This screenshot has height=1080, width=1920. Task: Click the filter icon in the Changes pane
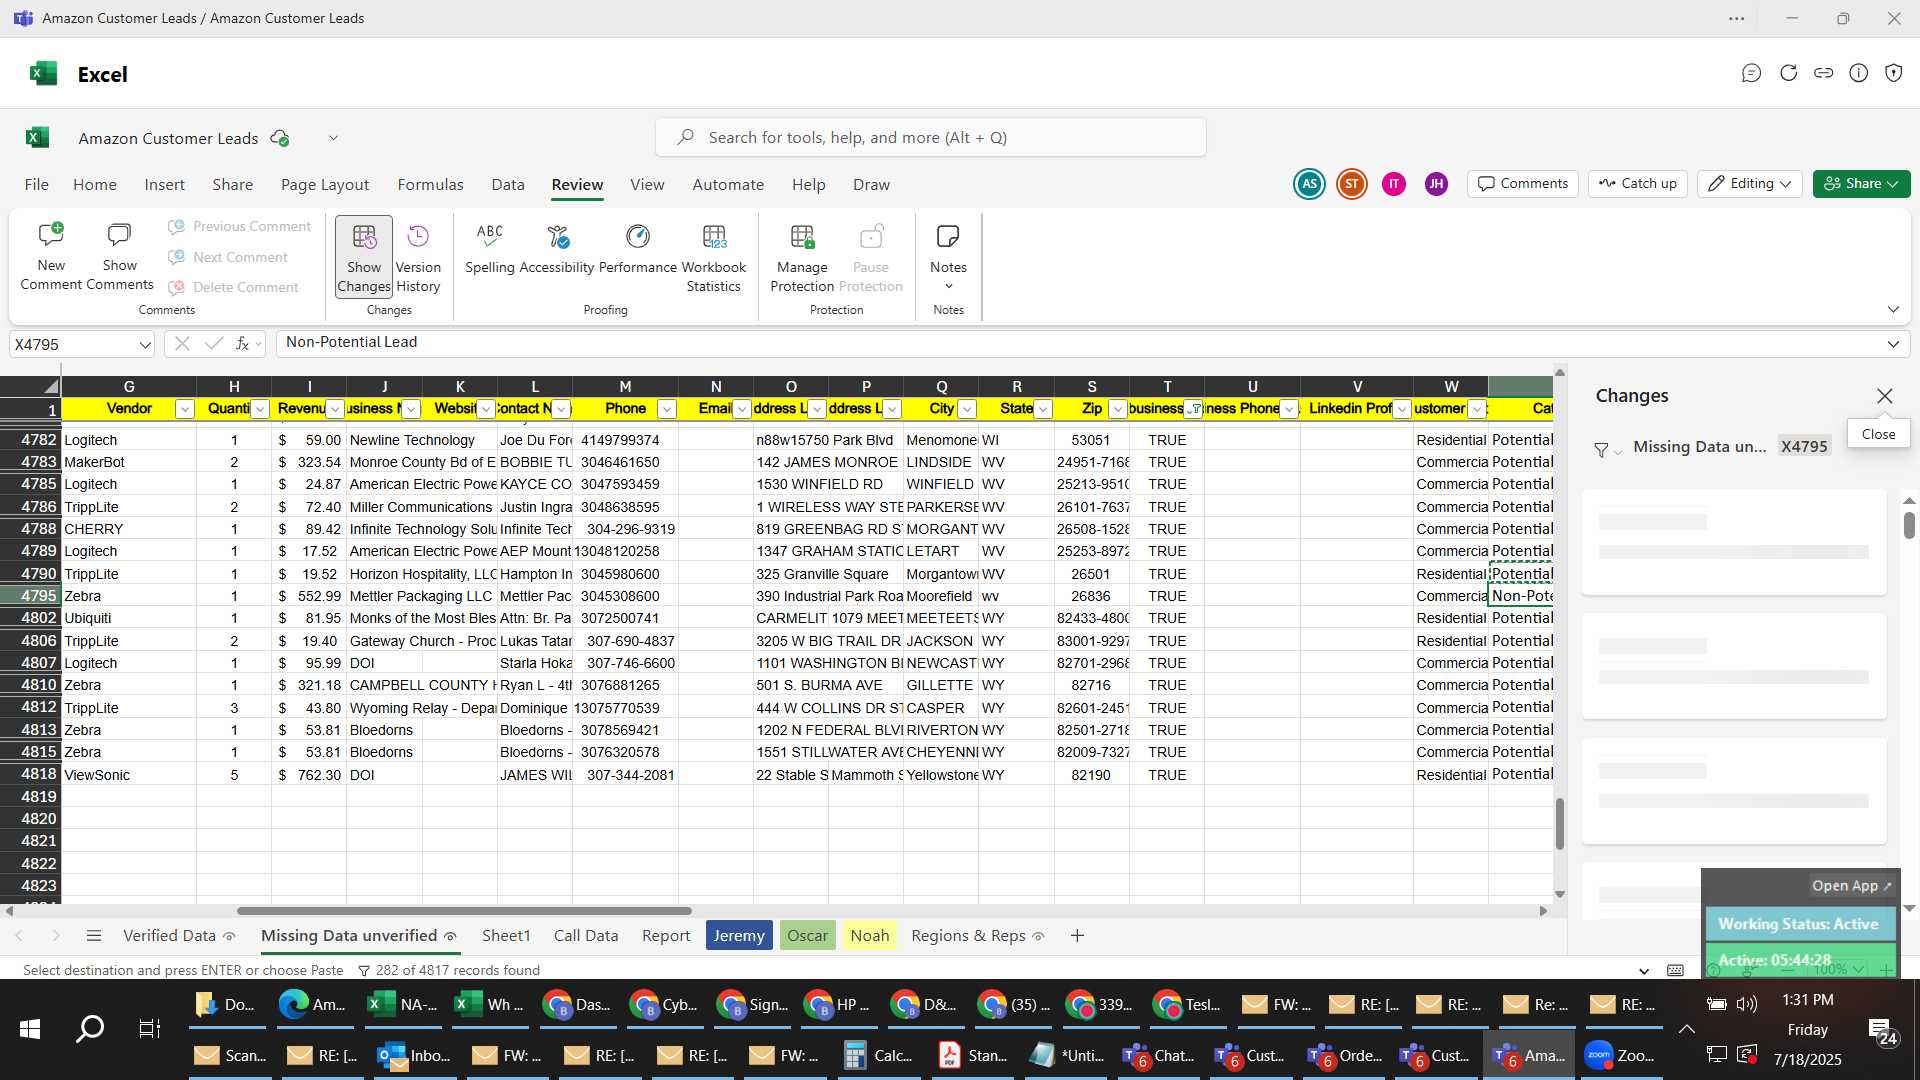[1601, 450]
